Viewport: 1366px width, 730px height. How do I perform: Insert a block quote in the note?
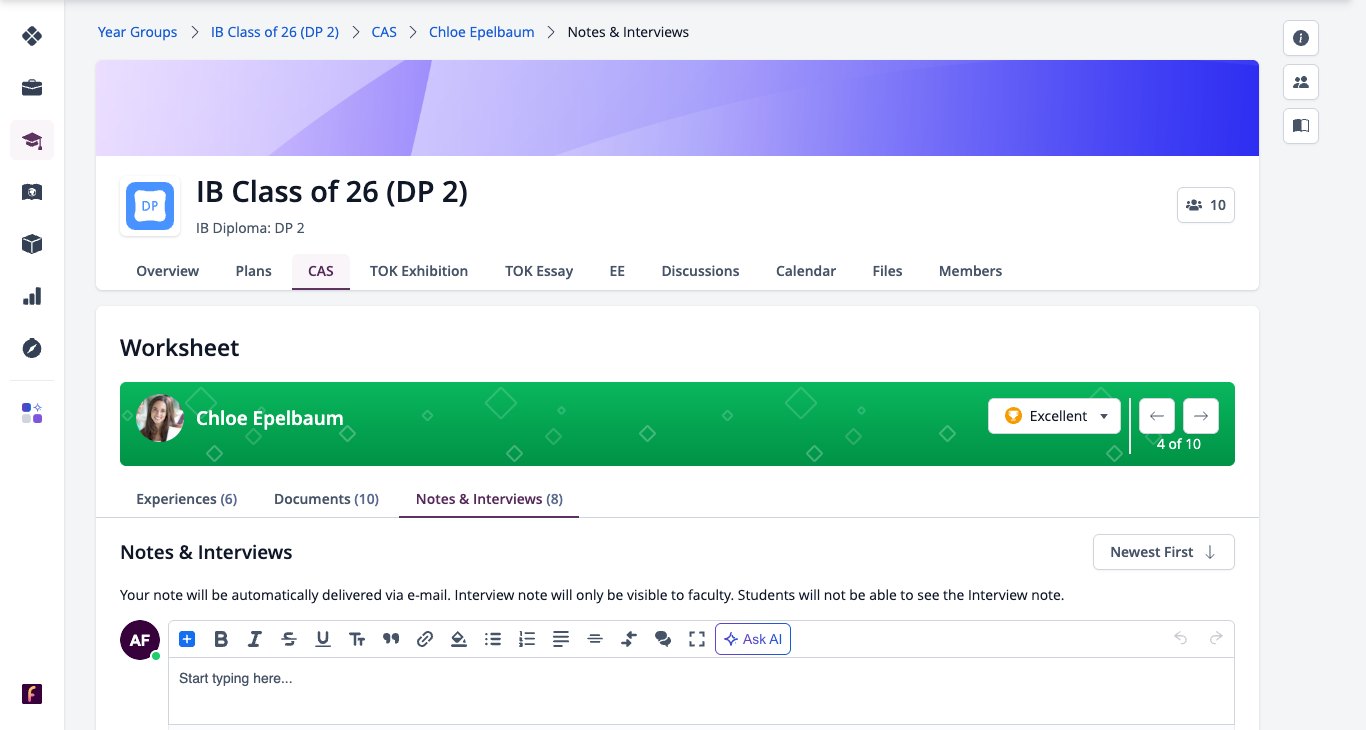[x=391, y=639]
